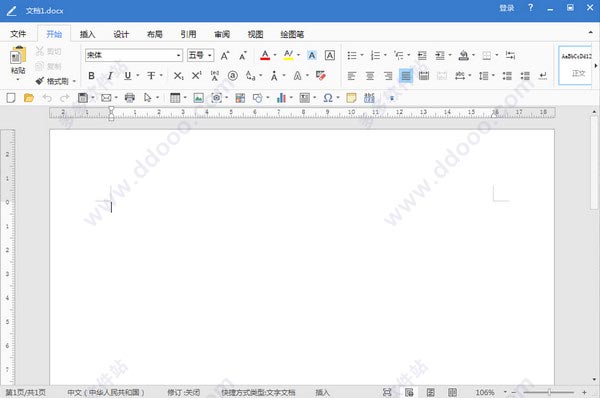Click the 登录 login button
The image size is (600, 398).
[x=507, y=8]
